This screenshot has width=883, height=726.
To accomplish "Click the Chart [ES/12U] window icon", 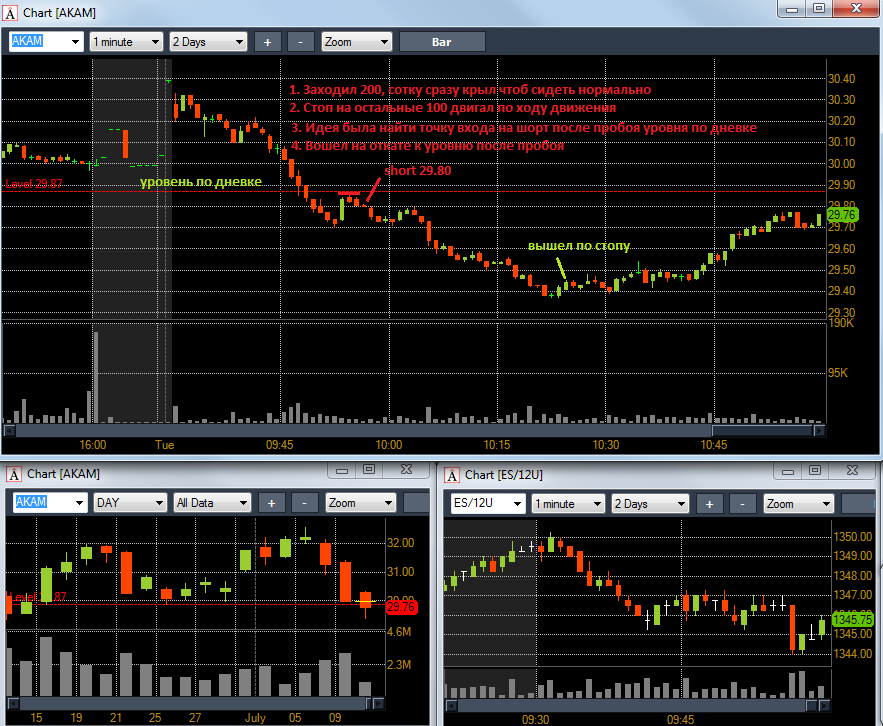I will coord(452,475).
